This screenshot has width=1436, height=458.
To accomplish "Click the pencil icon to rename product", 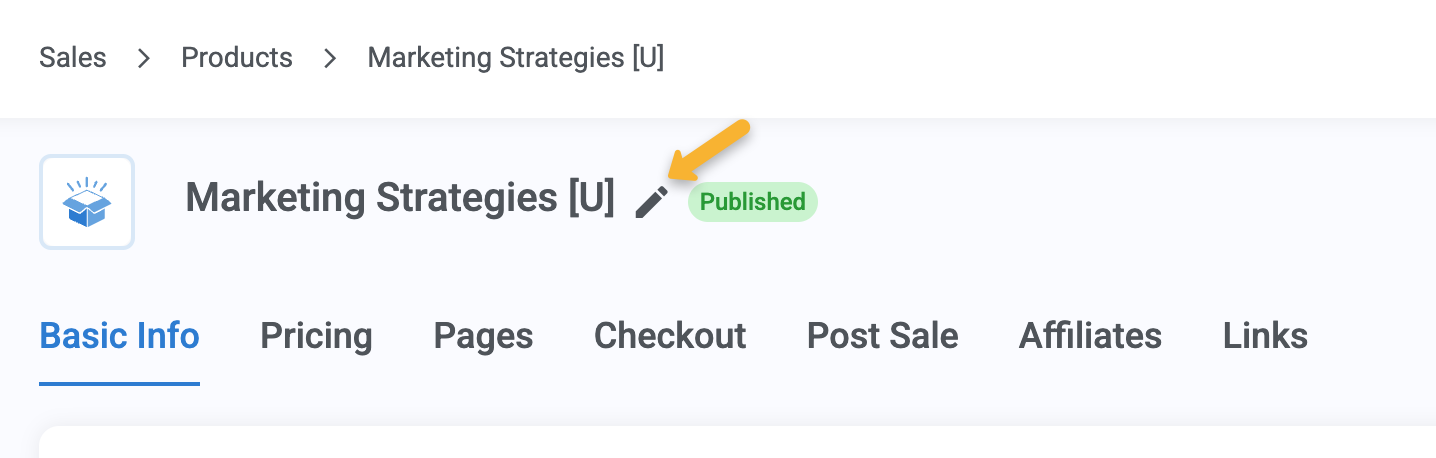I will [651, 201].
